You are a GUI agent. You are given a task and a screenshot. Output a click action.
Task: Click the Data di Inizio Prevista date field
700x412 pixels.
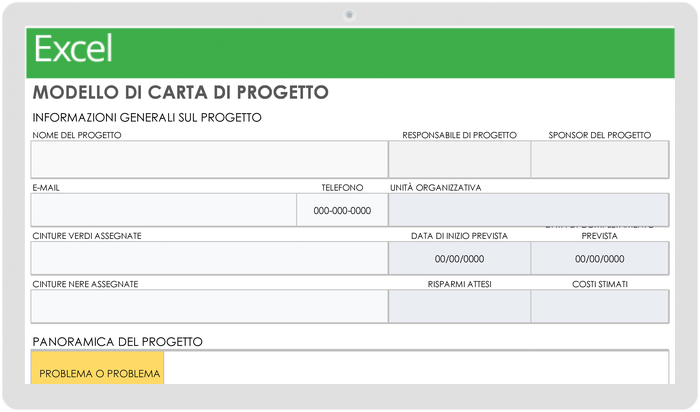pyautogui.click(x=459, y=258)
